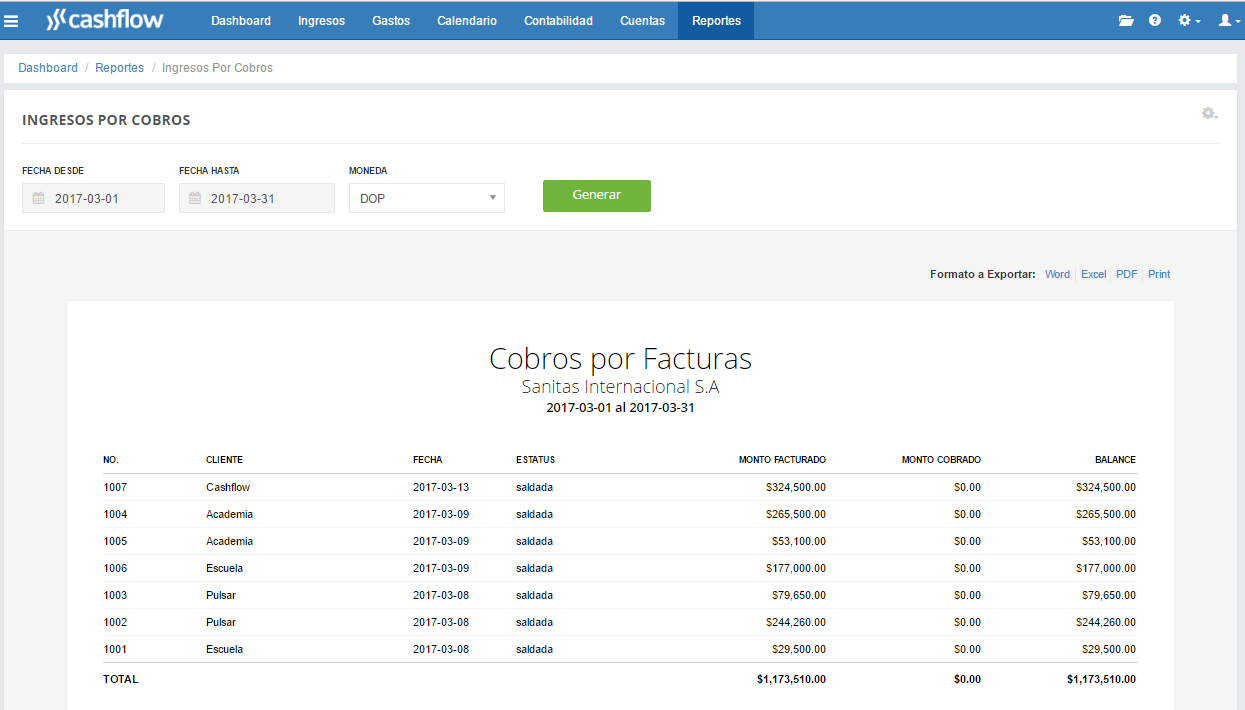This screenshot has width=1245, height=710.
Task: Click the NO. column header
Action: (x=111, y=460)
